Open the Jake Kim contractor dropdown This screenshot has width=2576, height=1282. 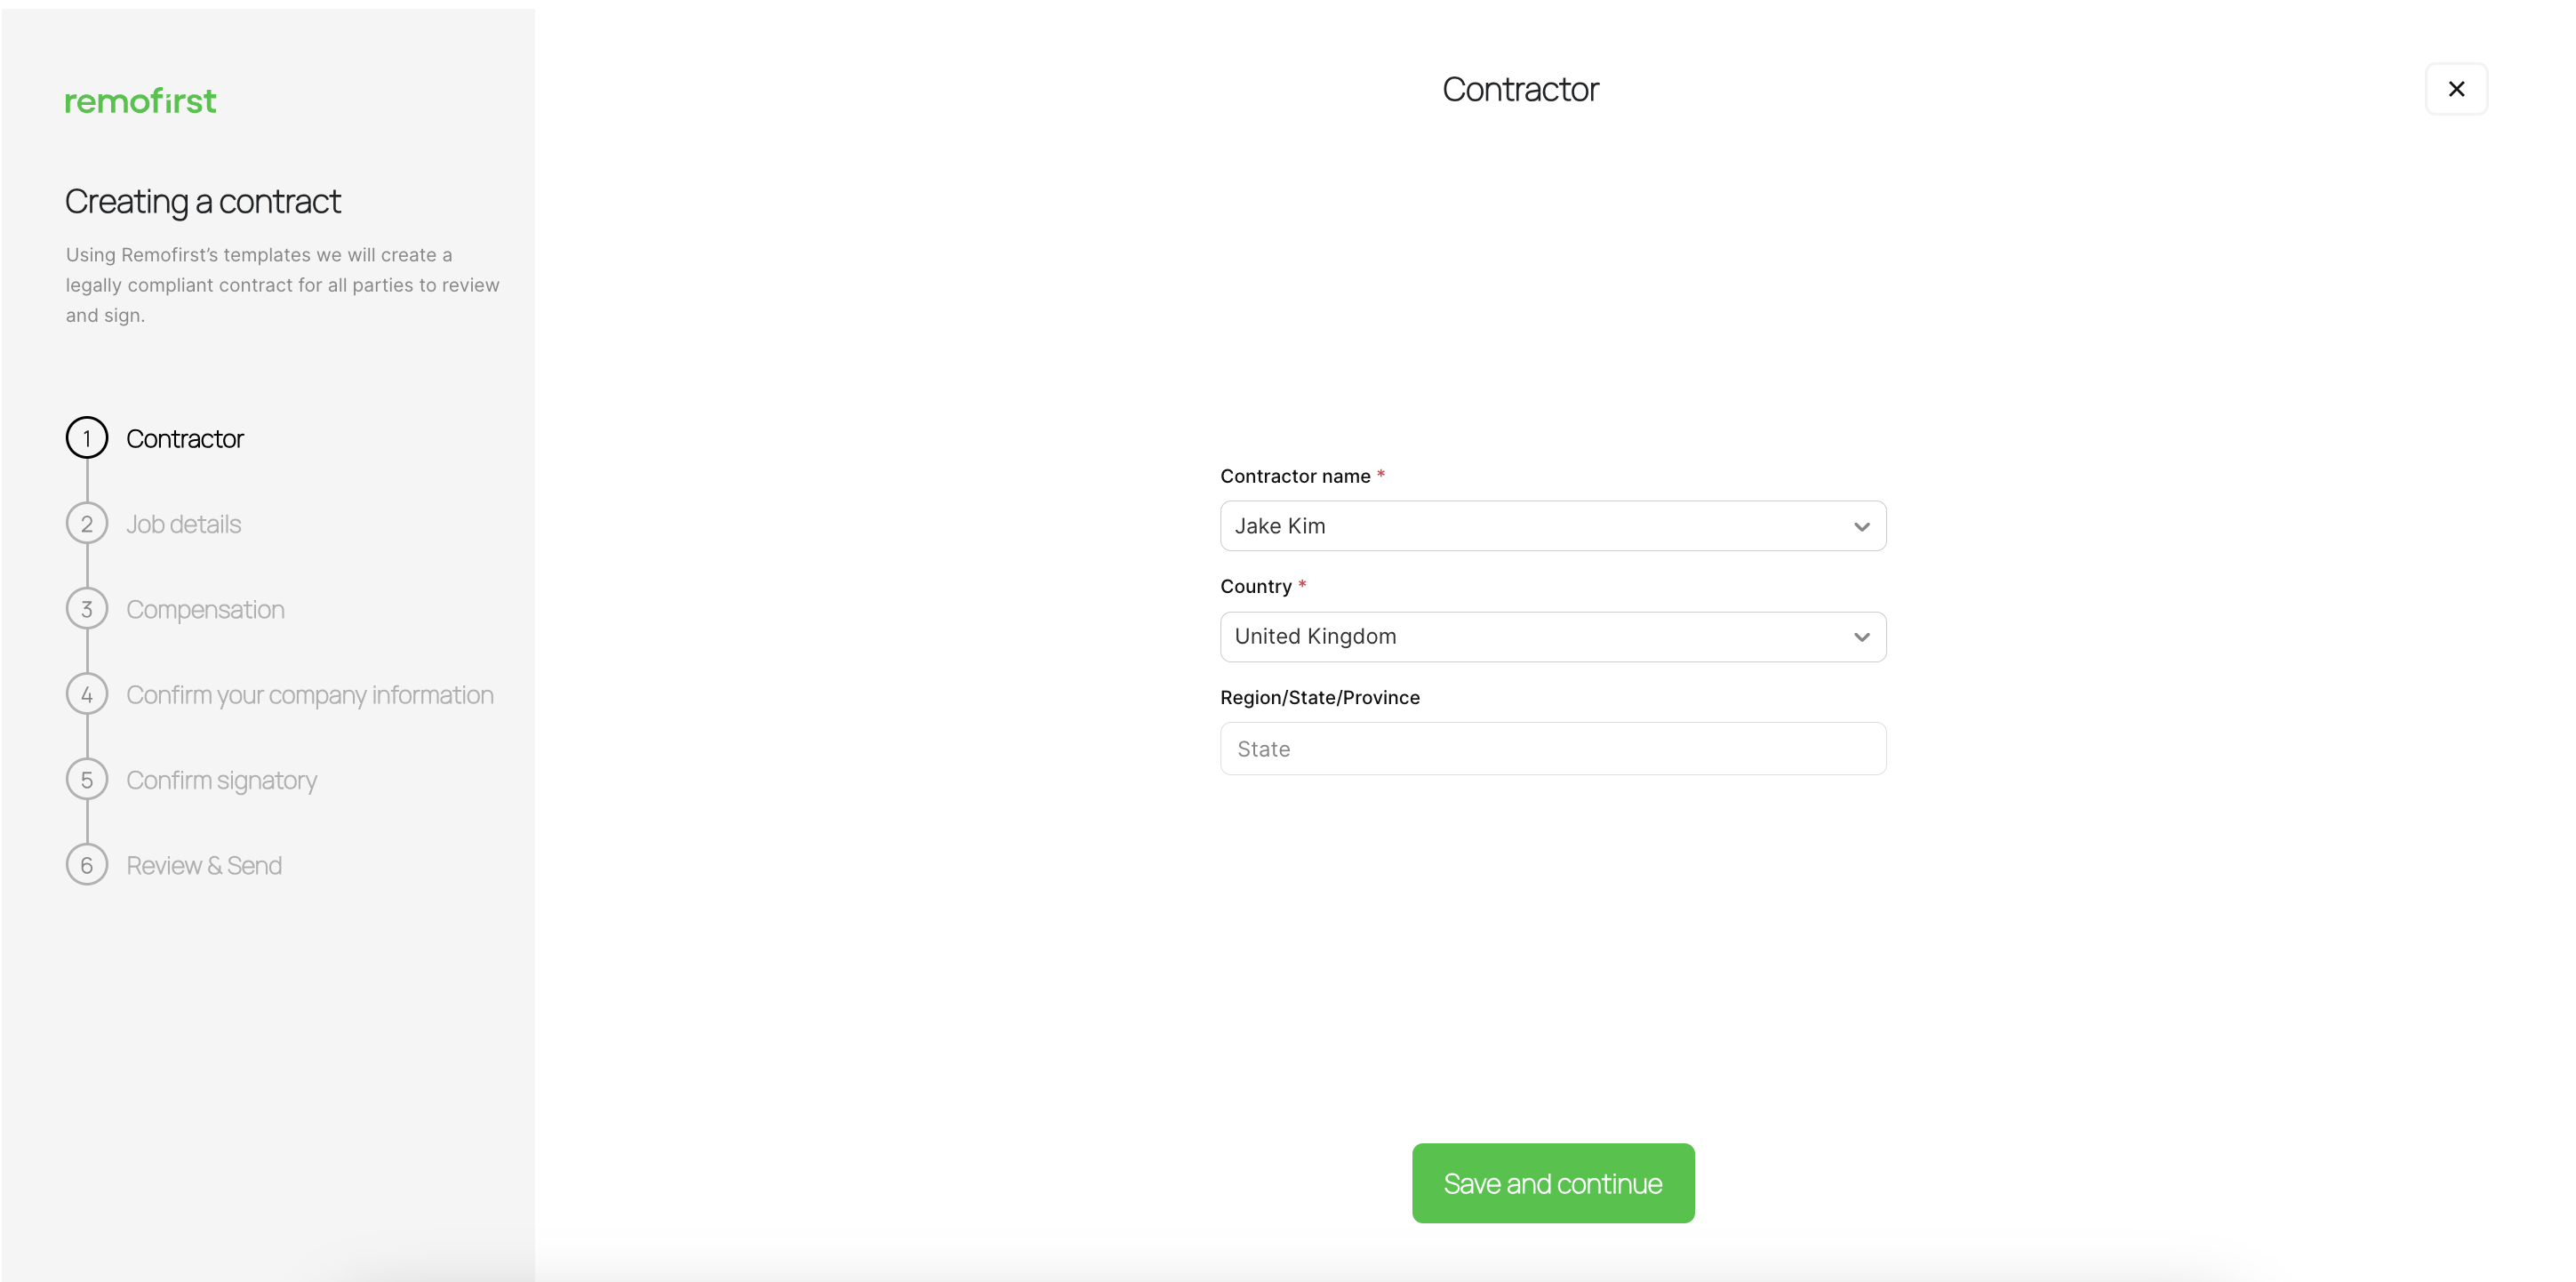pyautogui.click(x=1552, y=526)
